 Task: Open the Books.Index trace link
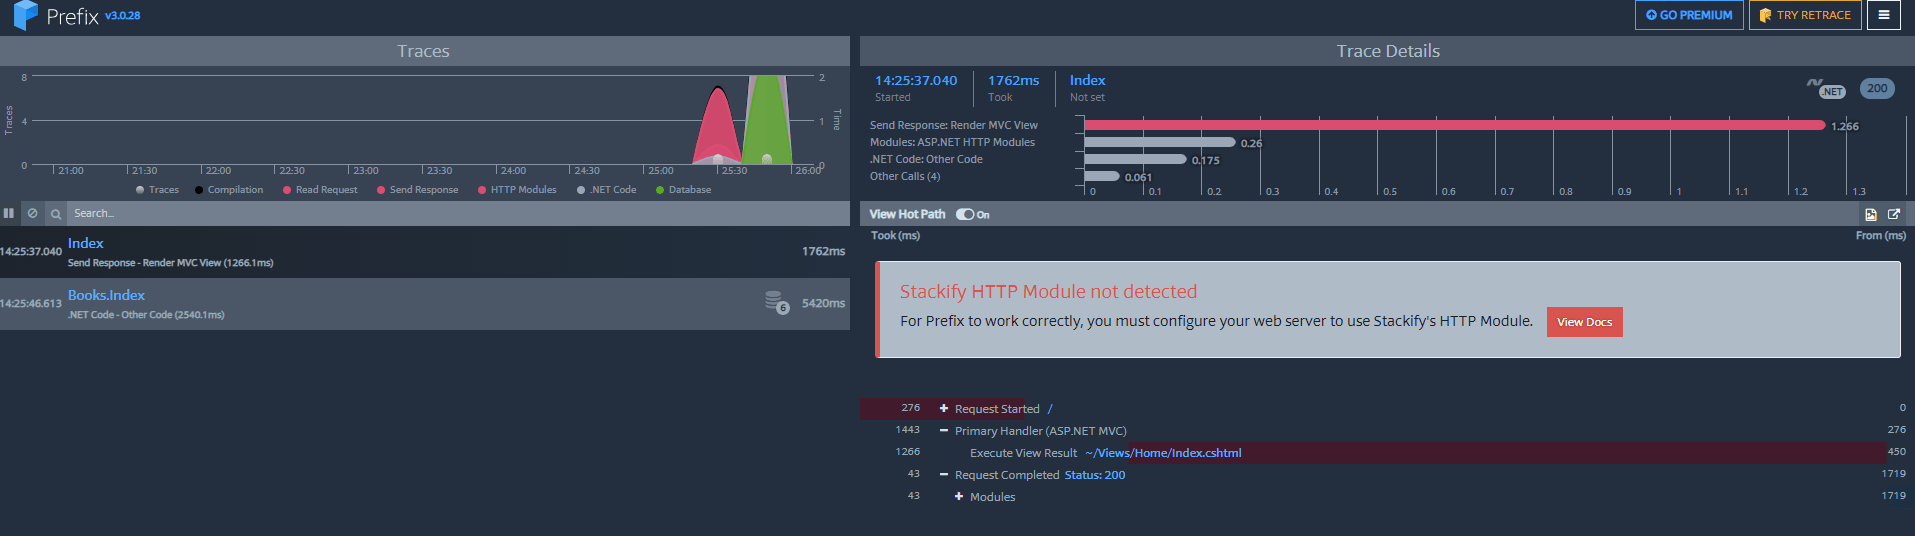click(x=106, y=295)
